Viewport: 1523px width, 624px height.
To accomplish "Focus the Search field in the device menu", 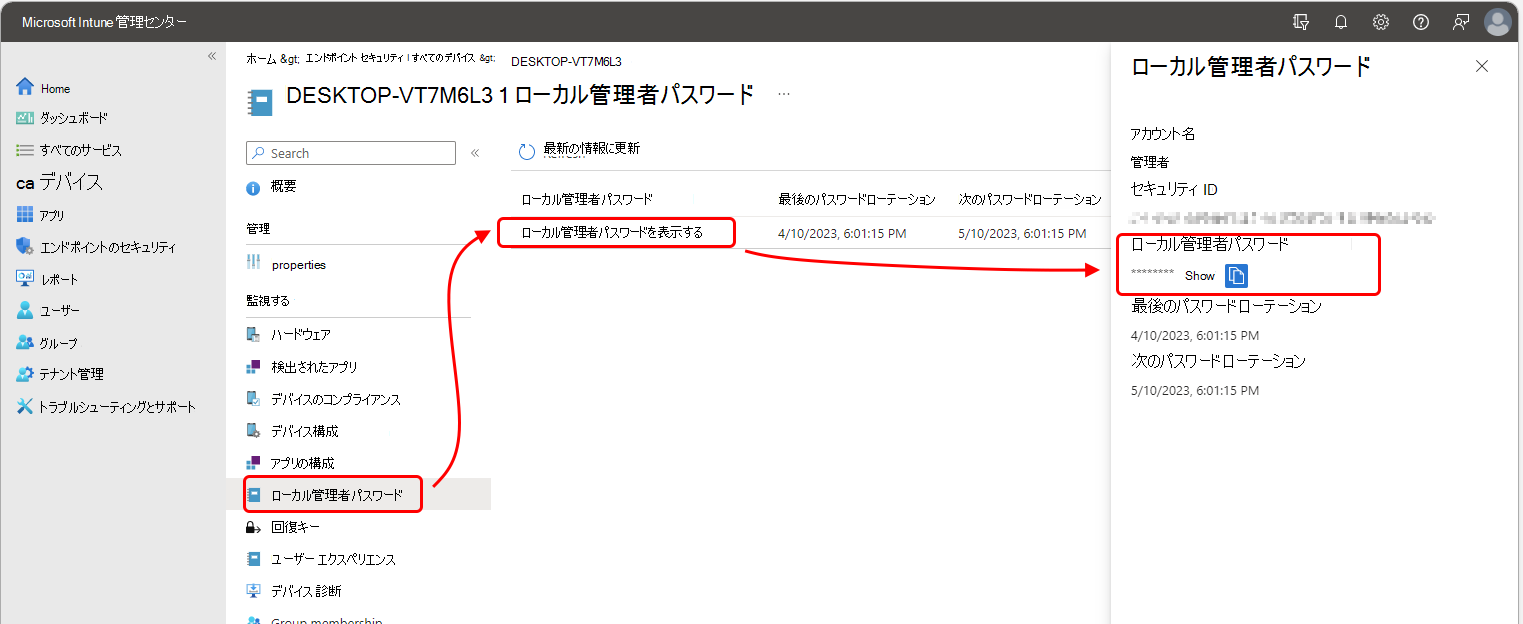I will [x=351, y=153].
